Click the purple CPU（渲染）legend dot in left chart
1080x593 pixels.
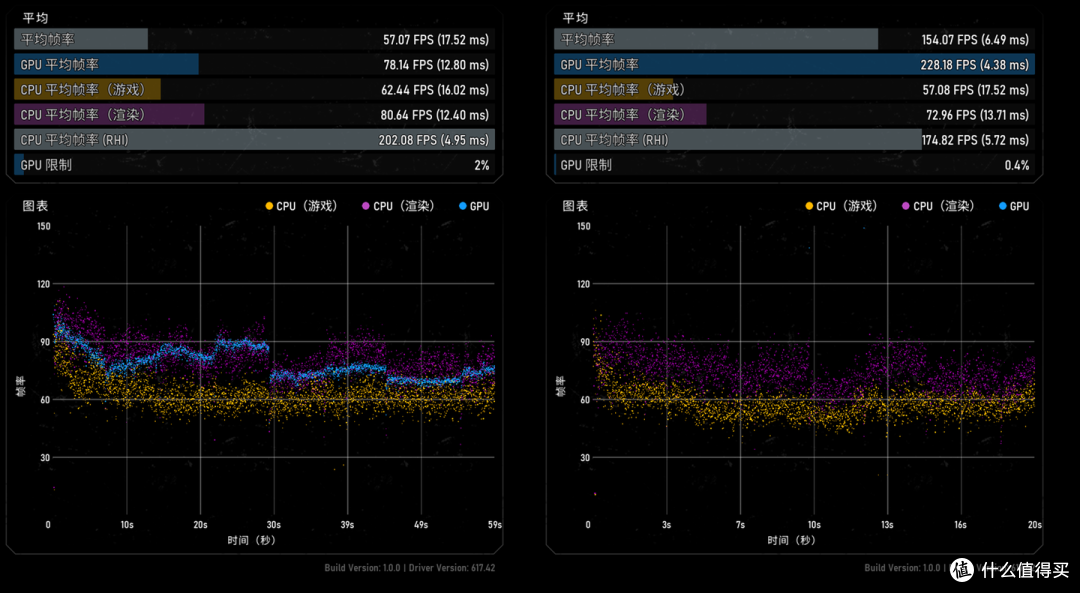(366, 206)
